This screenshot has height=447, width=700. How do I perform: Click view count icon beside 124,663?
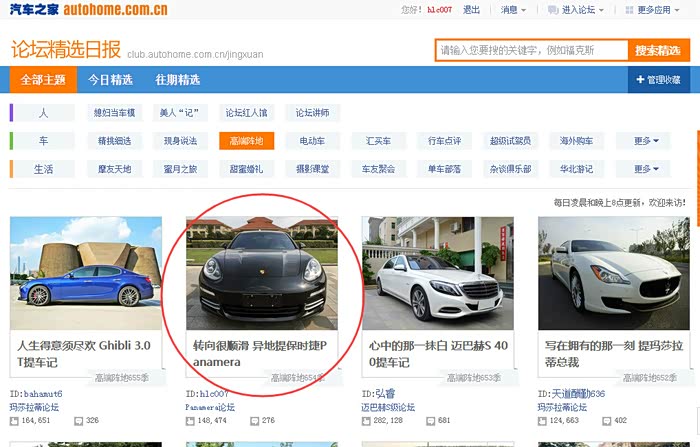[x=542, y=421]
